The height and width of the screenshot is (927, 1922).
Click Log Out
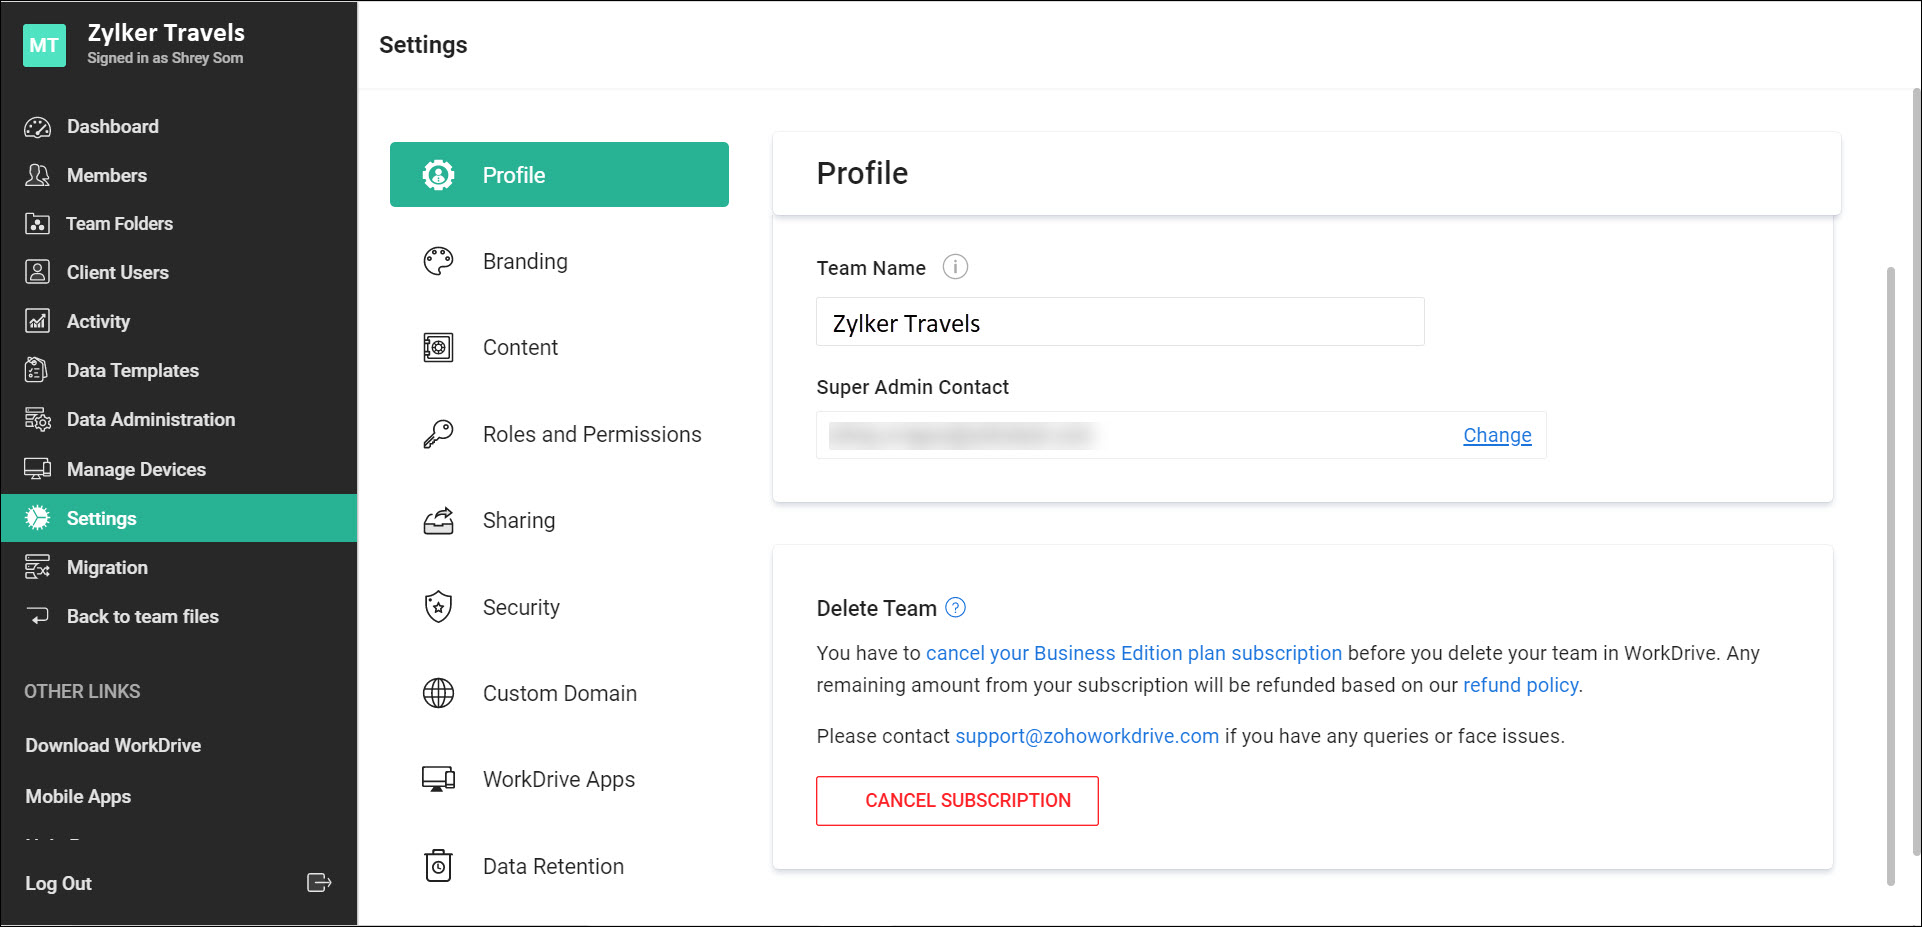tap(58, 883)
